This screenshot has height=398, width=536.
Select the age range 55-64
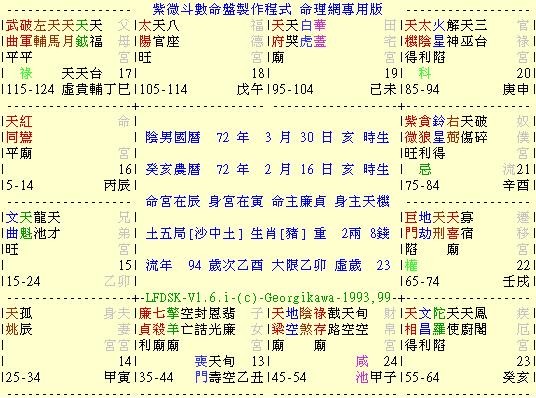click(423, 377)
